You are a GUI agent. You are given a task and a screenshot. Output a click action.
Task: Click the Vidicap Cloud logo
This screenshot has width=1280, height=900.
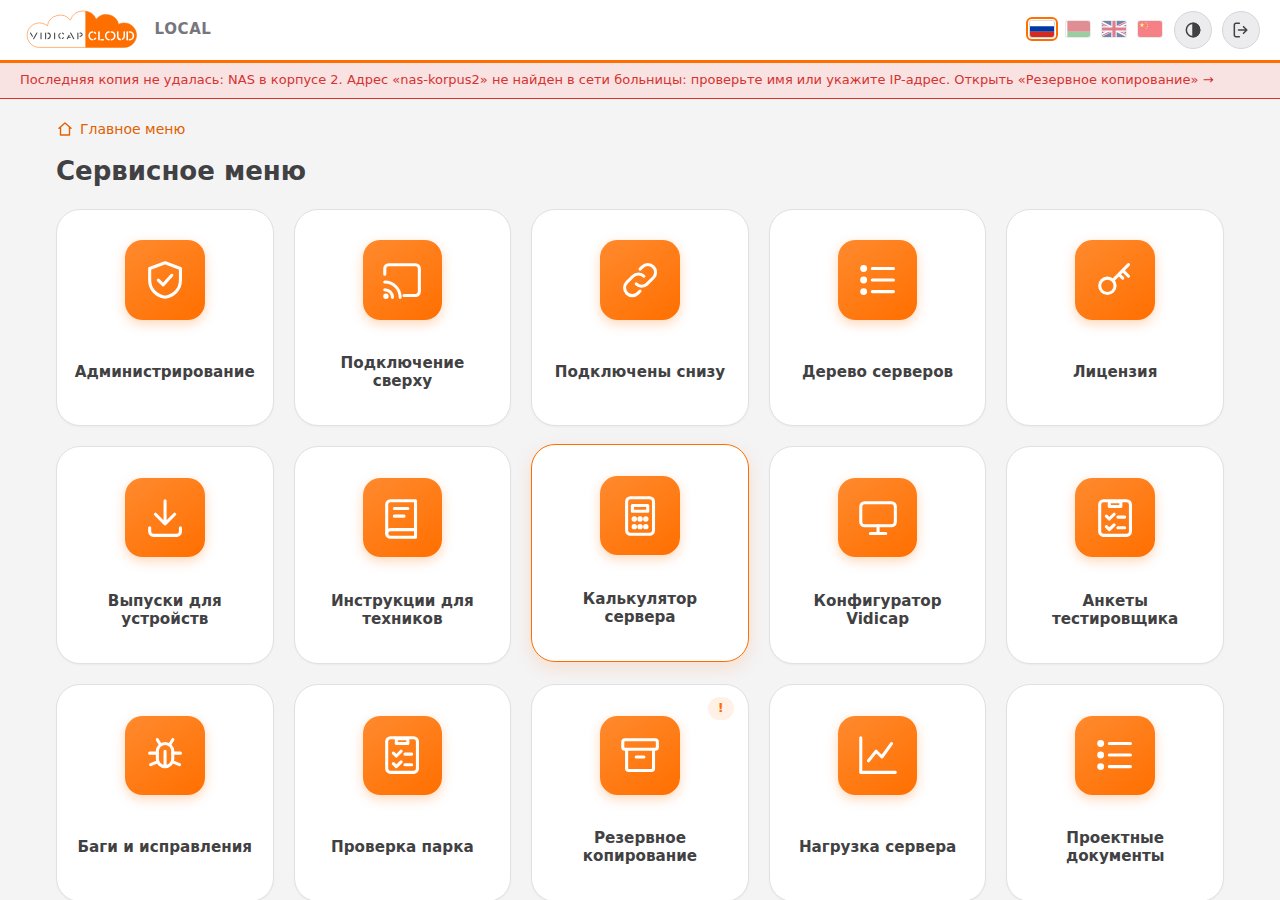point(82,30)
